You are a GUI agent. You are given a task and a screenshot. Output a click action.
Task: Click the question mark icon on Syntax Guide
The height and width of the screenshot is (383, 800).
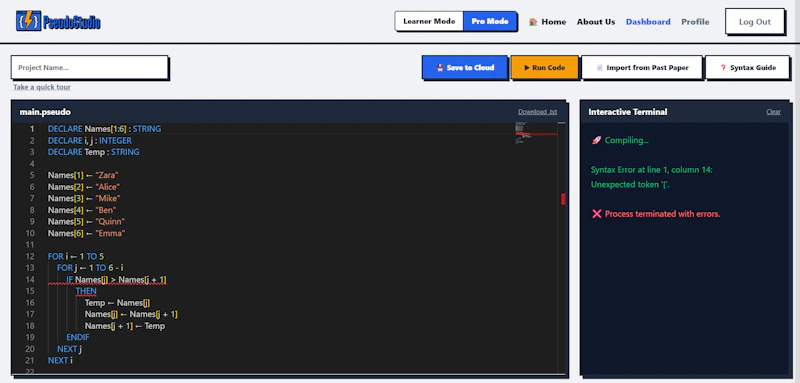click(x=723, y=67)
